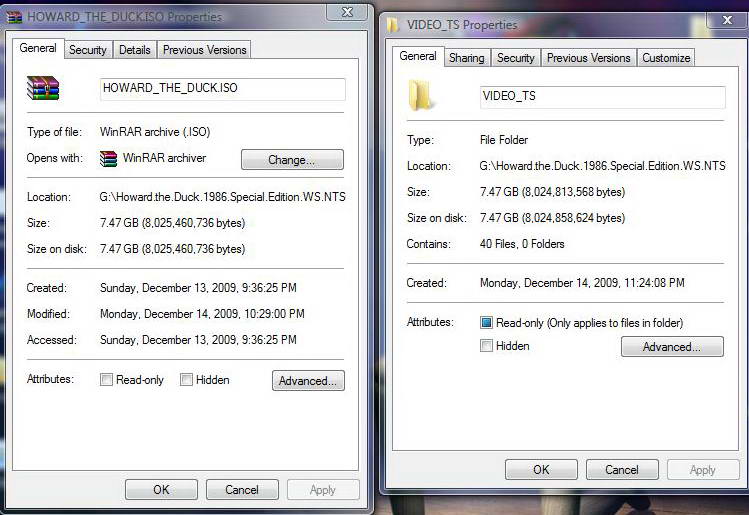Click the title bar icon of HOWARD_THE_DUCK.ISO Properties
Viewport: 749px width, 515px height.
pyautogui.click(x=14, y=17)
